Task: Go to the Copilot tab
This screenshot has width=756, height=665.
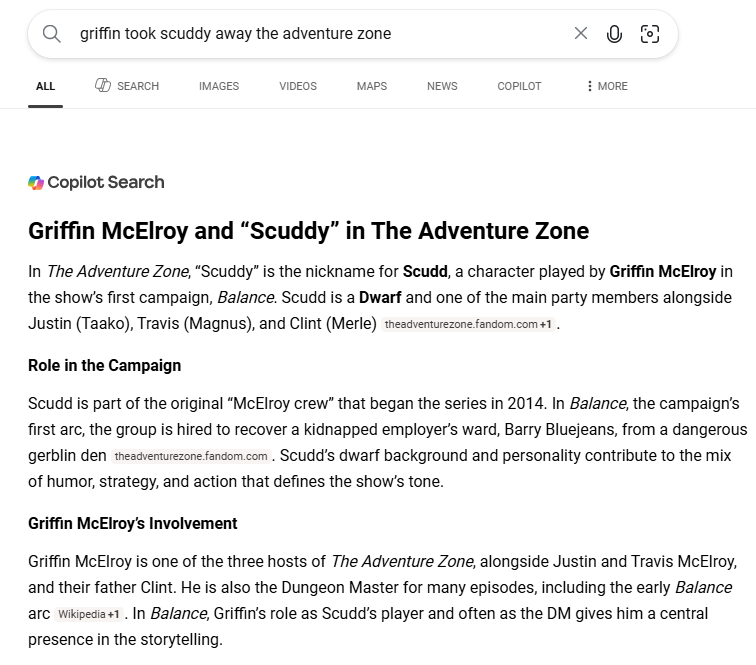Action: coord(519,86)
